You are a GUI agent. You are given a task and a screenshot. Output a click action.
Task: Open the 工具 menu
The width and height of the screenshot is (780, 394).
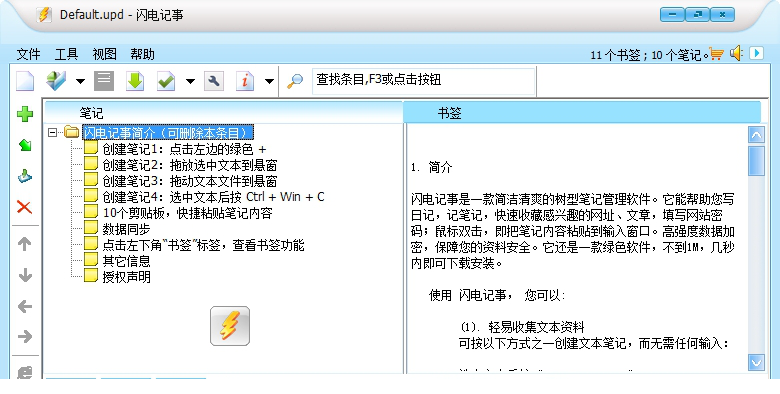click(66, 54)
